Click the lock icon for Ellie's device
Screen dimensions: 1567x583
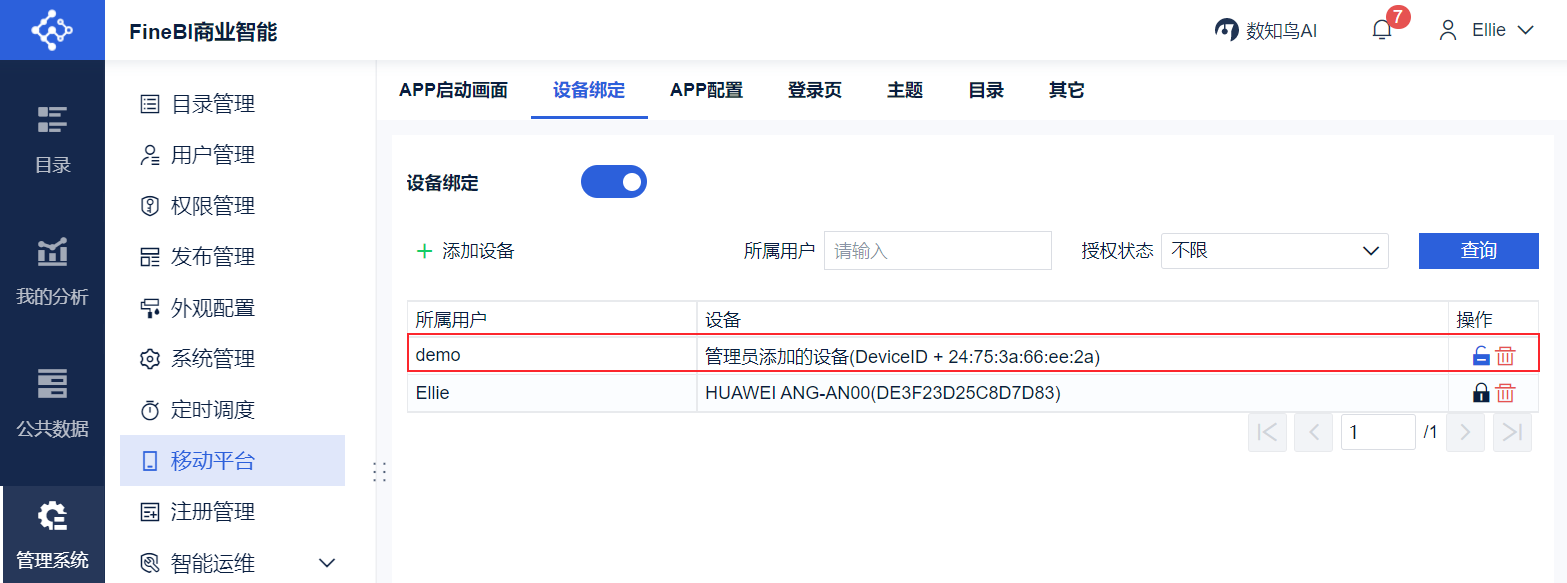[1481, 393]
